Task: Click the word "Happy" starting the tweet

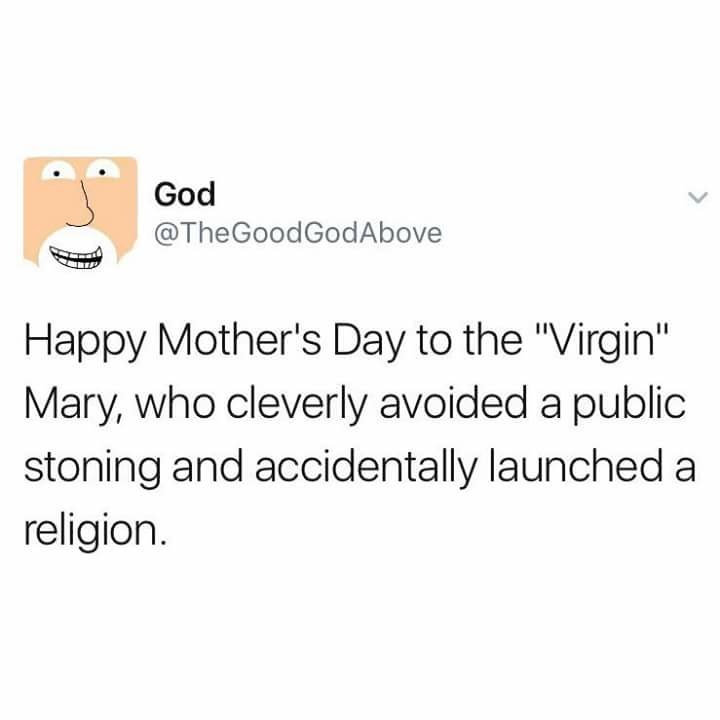Action: pyautogui.click(x=84, y=344)
